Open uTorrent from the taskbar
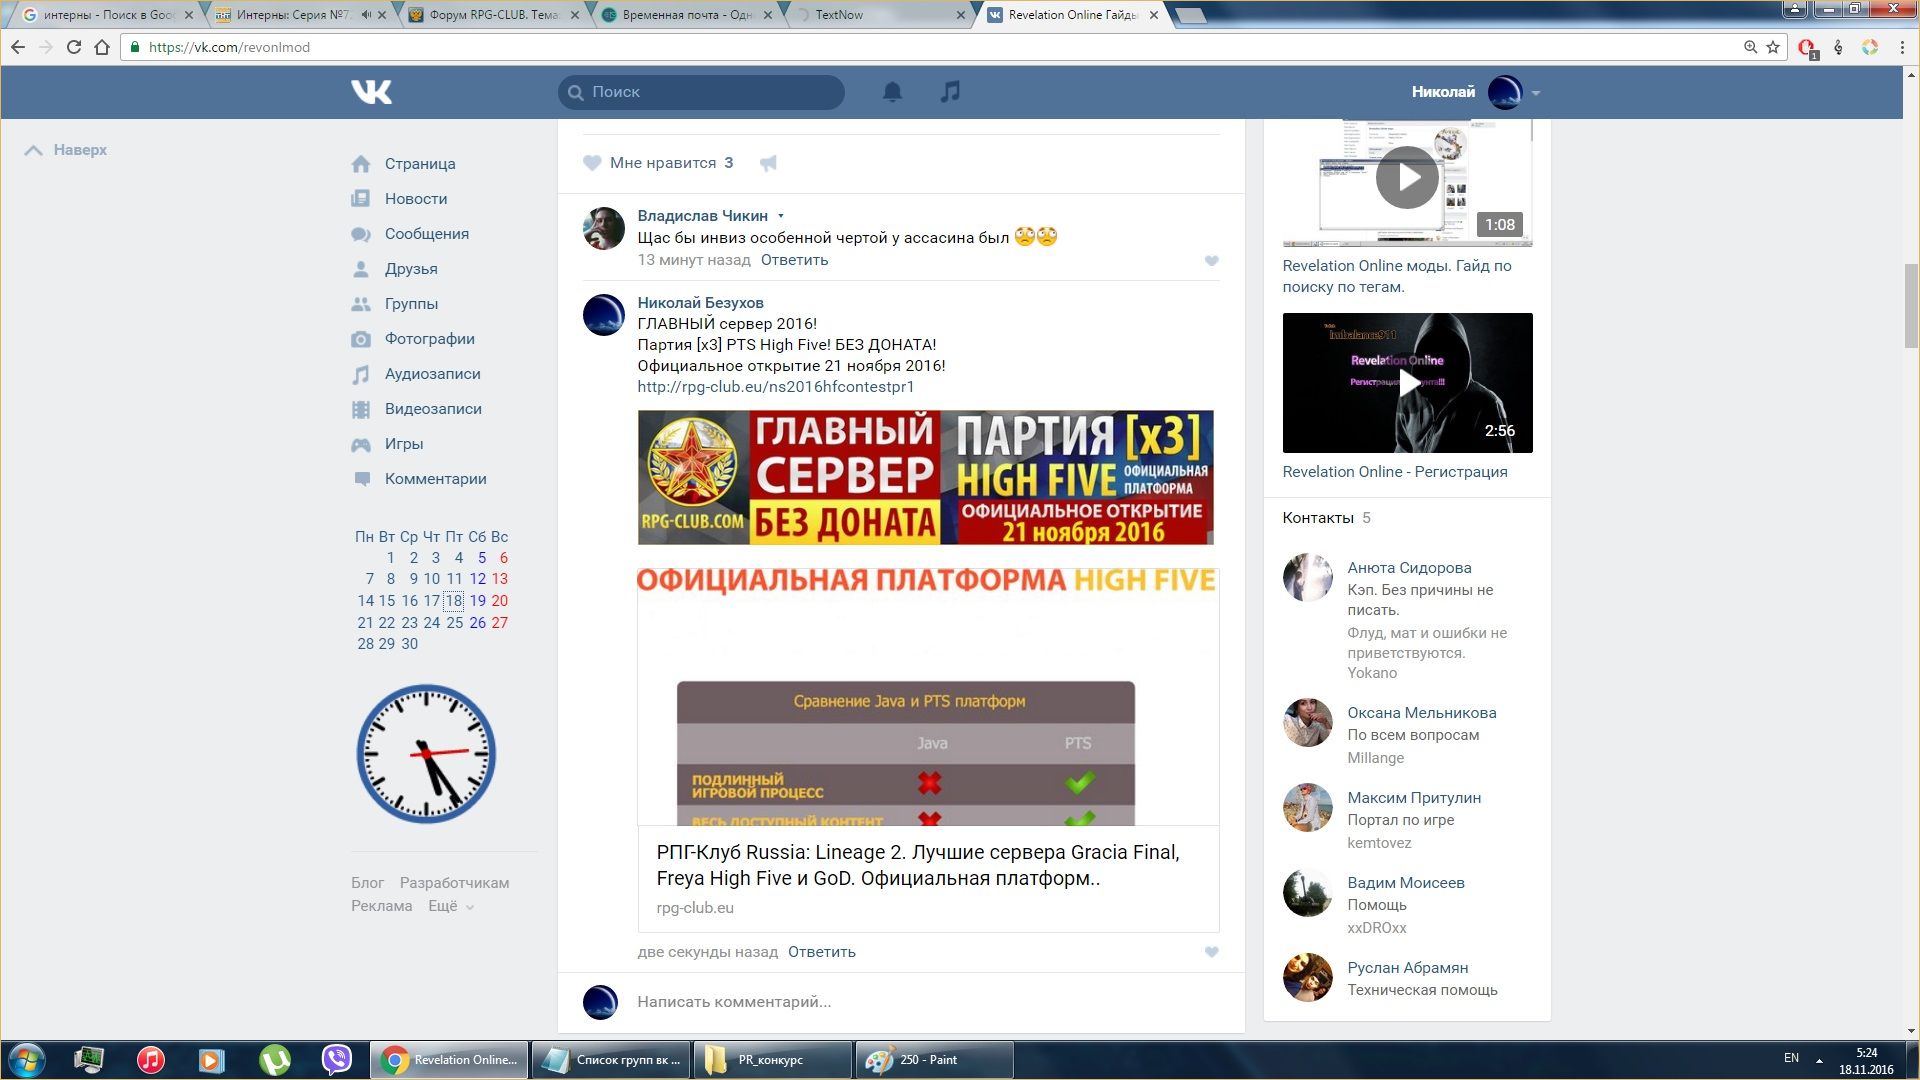This screenshot has height=1080, width=1920. 274,1059
